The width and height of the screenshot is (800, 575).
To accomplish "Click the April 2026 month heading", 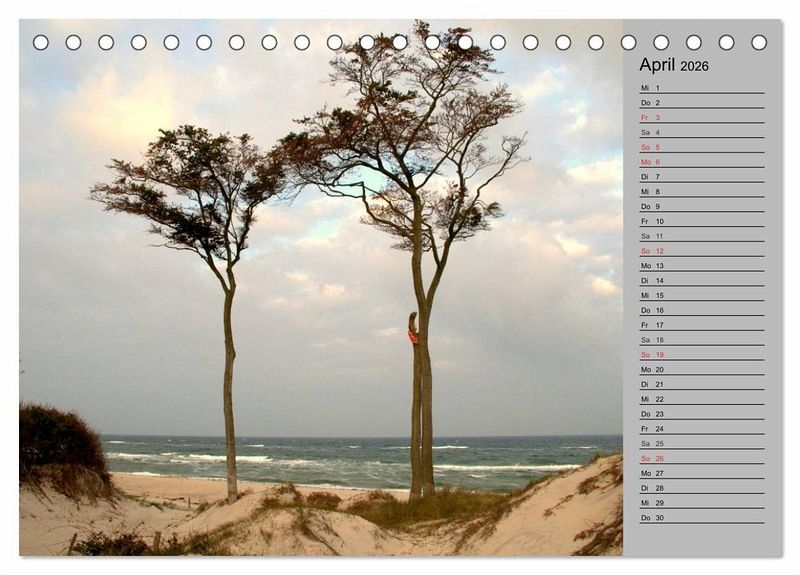I will pos(674,65).
